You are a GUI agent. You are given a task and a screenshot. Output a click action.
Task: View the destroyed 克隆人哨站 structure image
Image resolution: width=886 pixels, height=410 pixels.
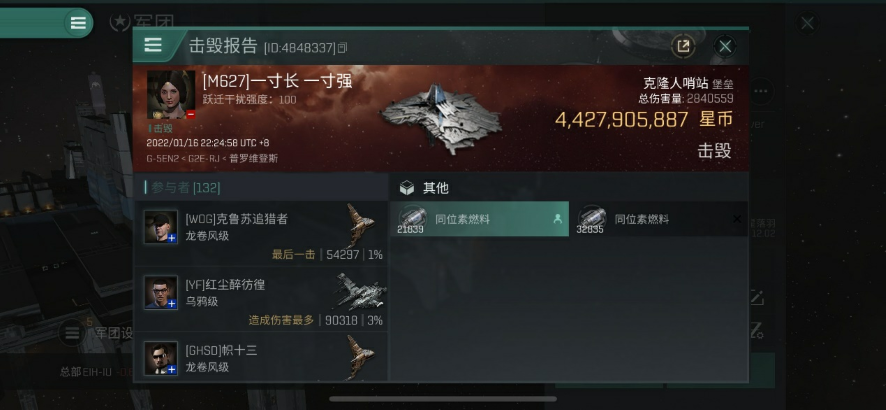point(441,119)
